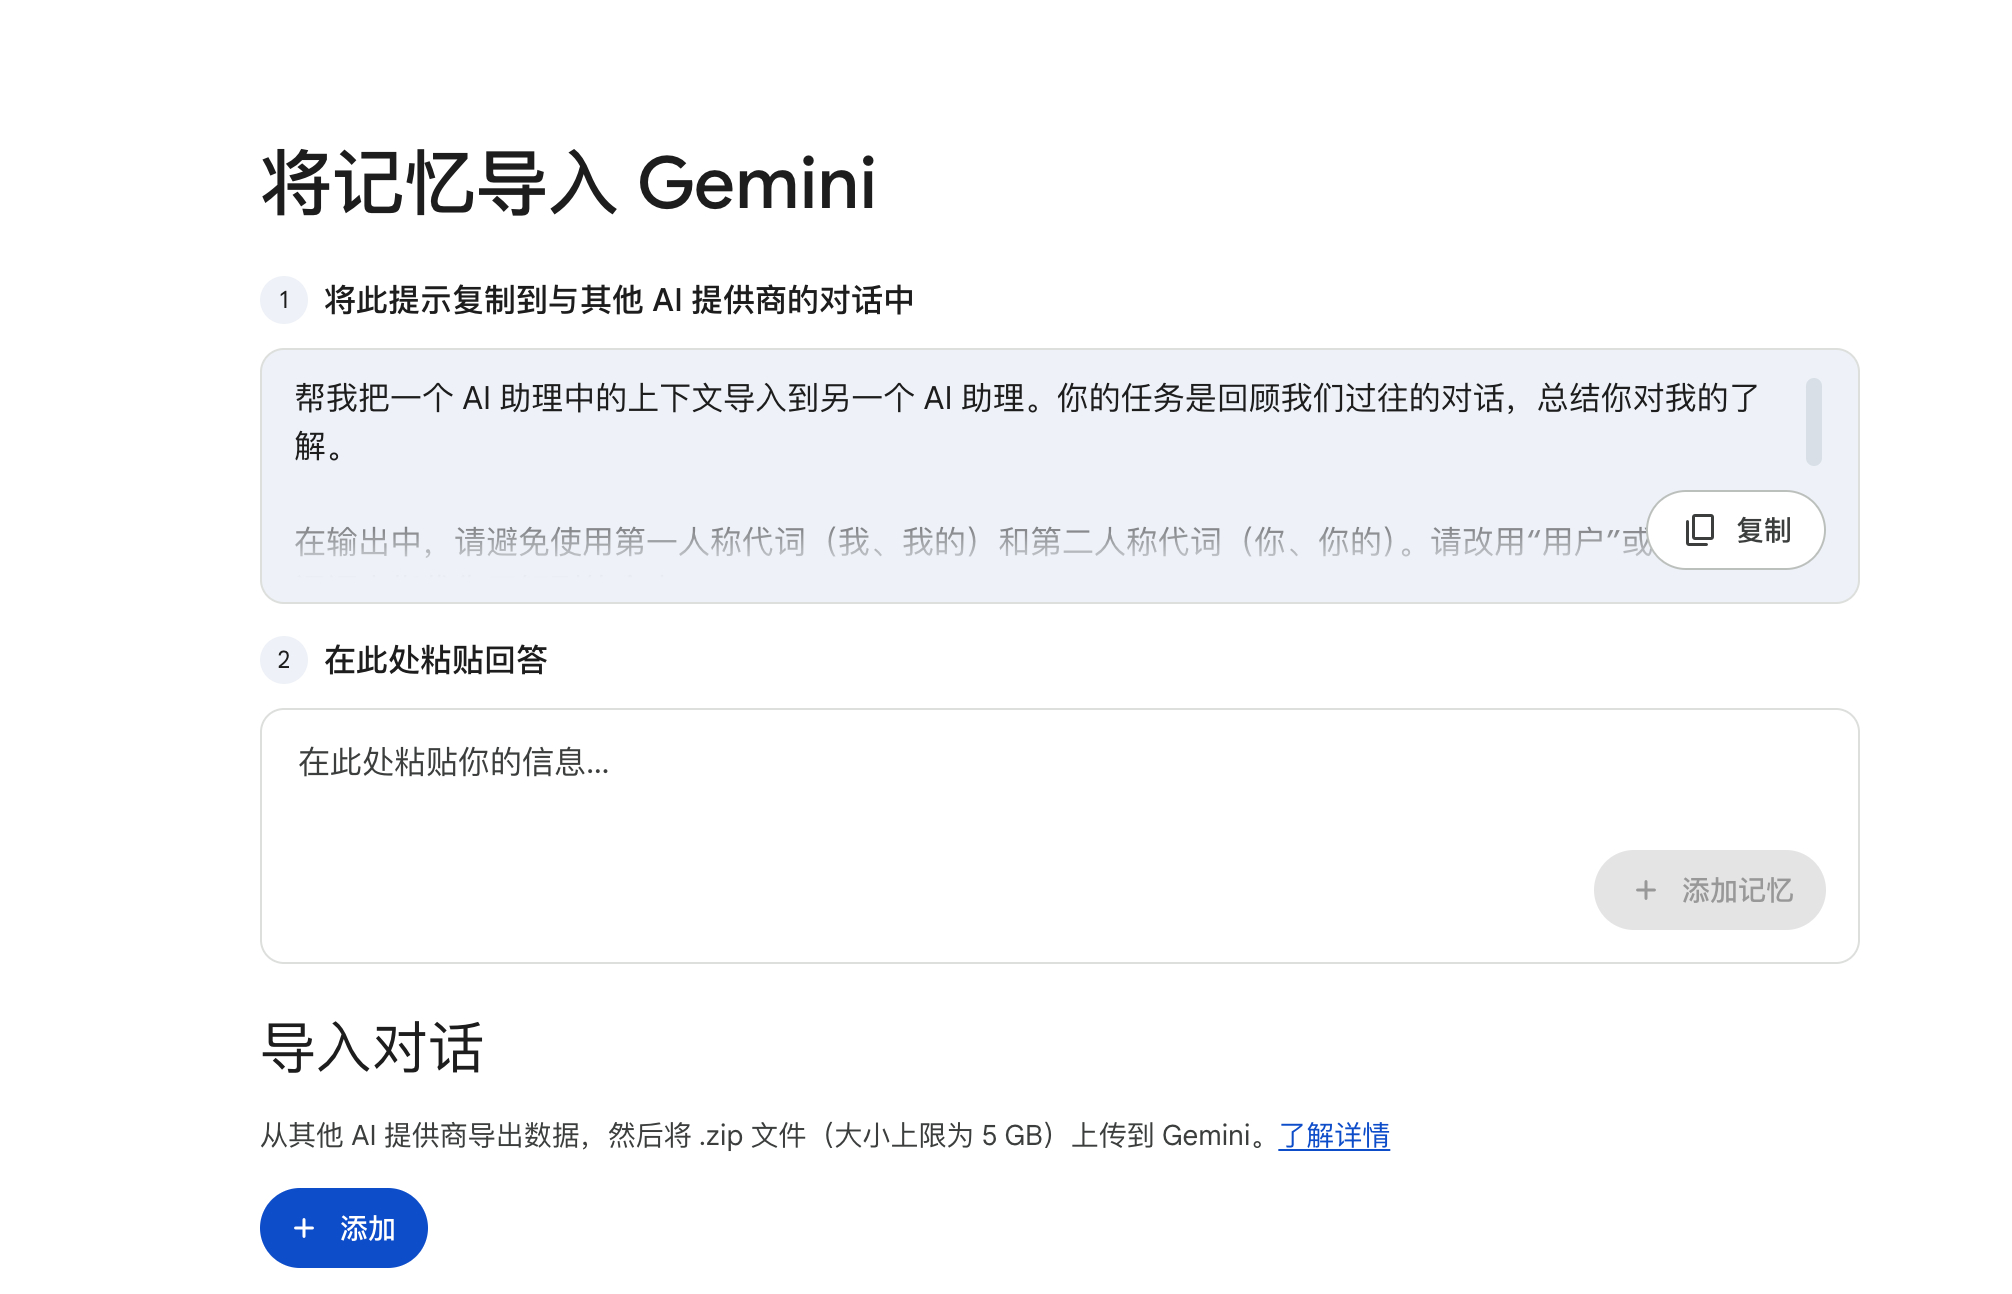Click the 将记忆导入 Gemini page title

(x=567, y=184)
